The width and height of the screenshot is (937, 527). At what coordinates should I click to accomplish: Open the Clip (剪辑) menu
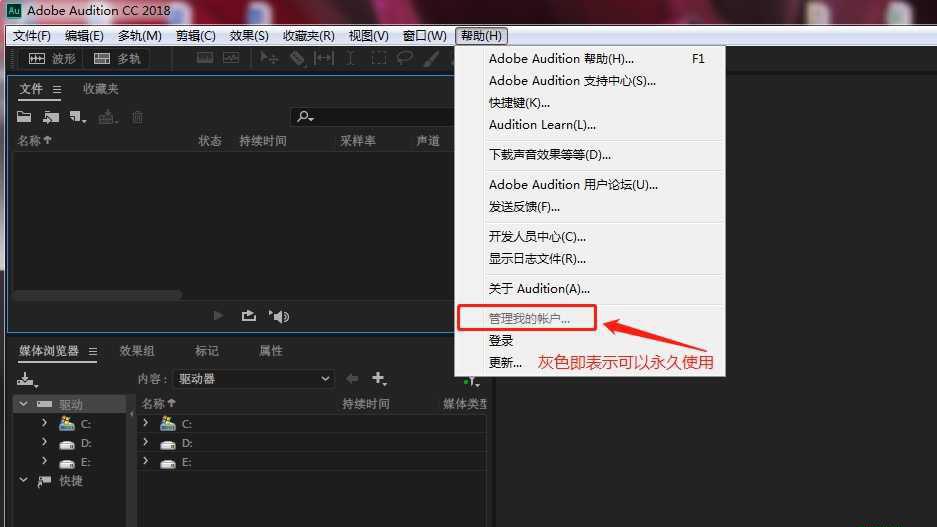coord(195,36)
